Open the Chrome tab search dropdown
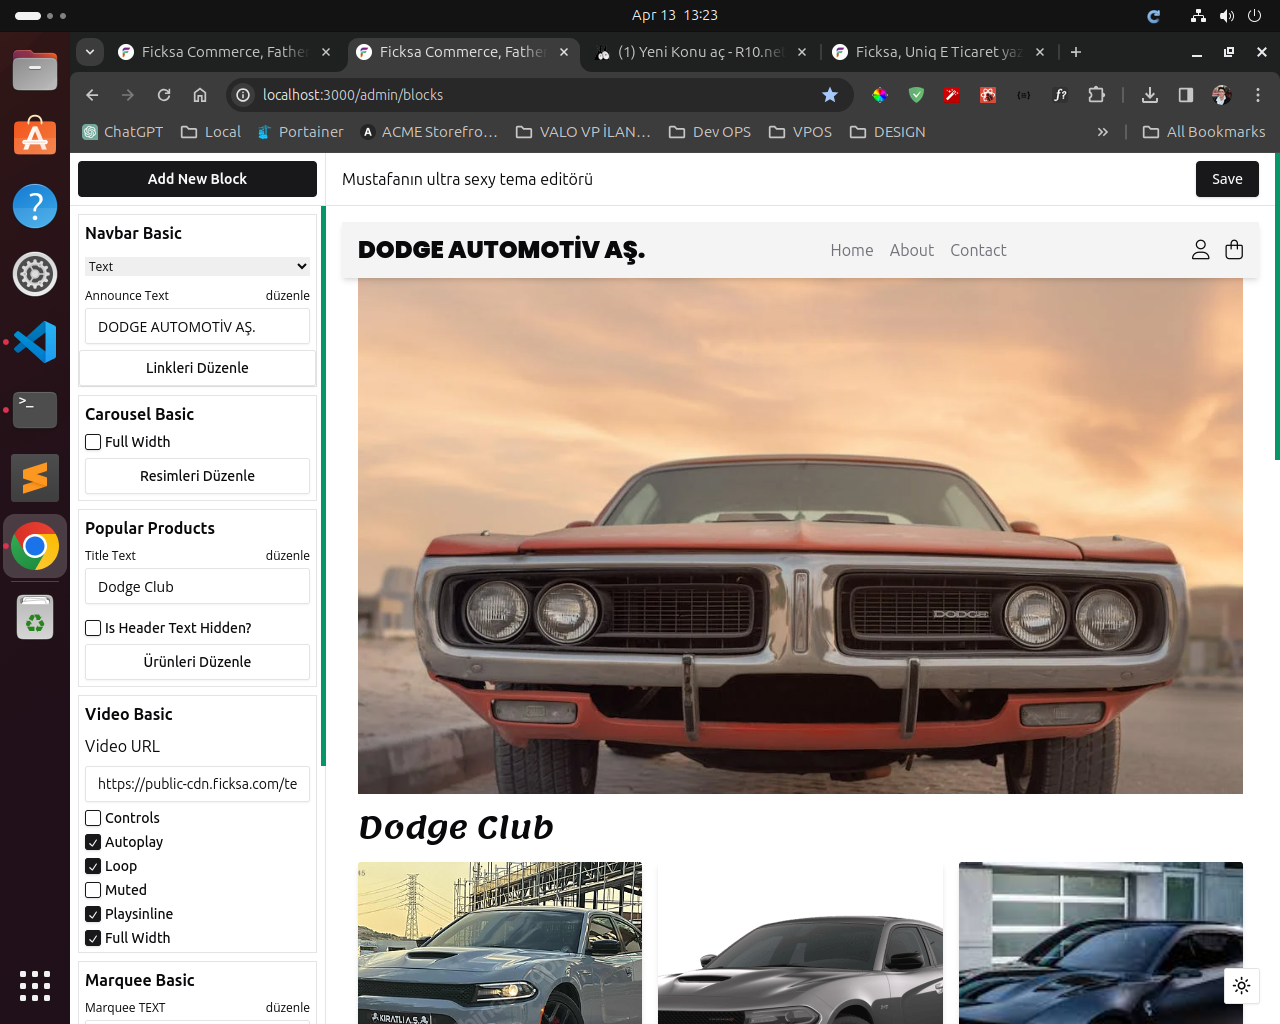This screenshot has height=1024, width=1280. click(90, 52)
